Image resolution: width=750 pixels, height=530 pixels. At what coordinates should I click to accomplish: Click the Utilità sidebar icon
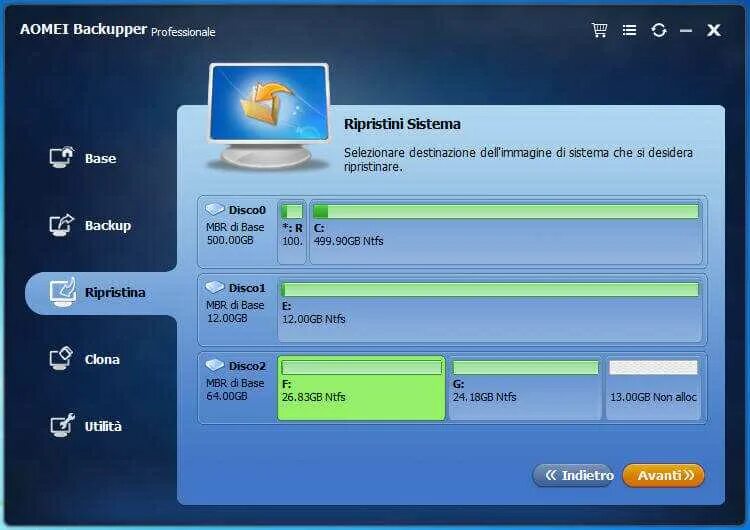pyautogui.click(x=62, y=425)
